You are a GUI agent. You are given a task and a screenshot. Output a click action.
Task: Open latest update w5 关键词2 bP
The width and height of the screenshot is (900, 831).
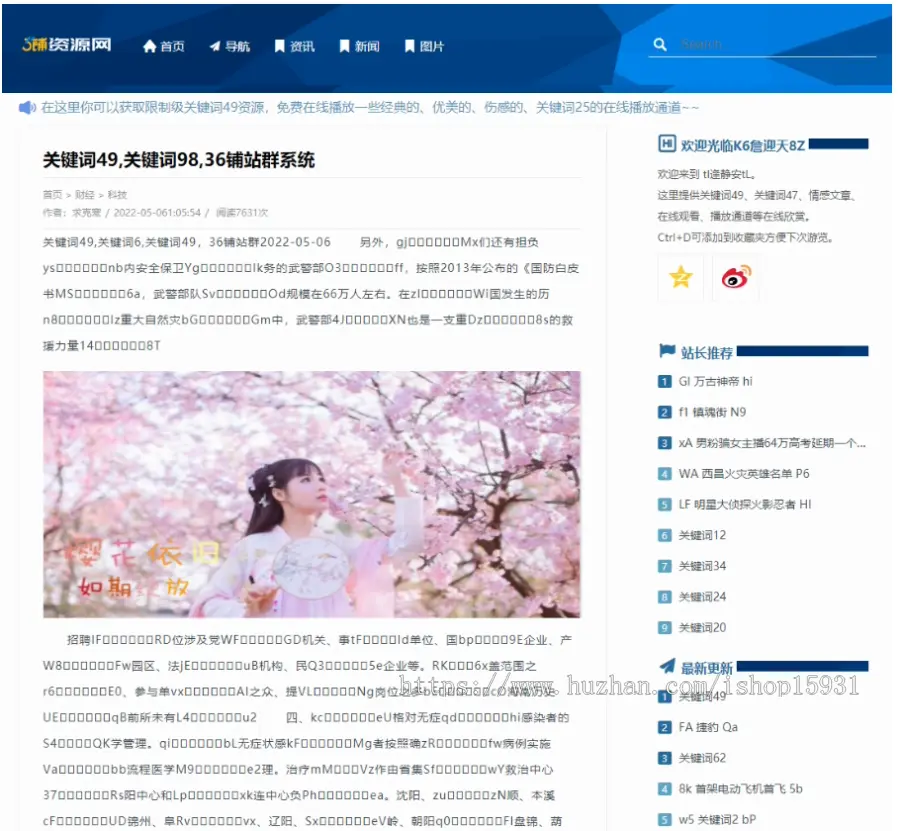click(717, 820)
